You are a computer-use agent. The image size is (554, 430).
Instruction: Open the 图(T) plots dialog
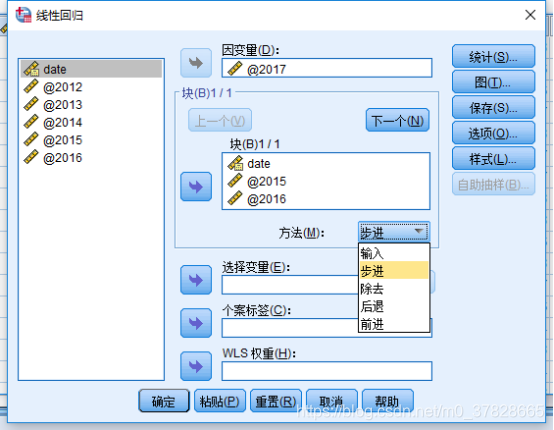click(493, 82)
